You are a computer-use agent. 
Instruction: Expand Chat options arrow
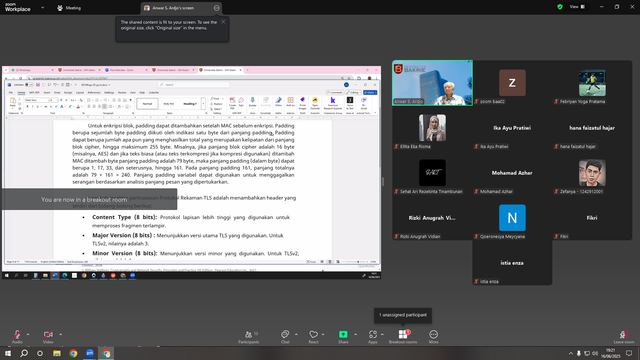pyautogui.click(x=296, y=334)
